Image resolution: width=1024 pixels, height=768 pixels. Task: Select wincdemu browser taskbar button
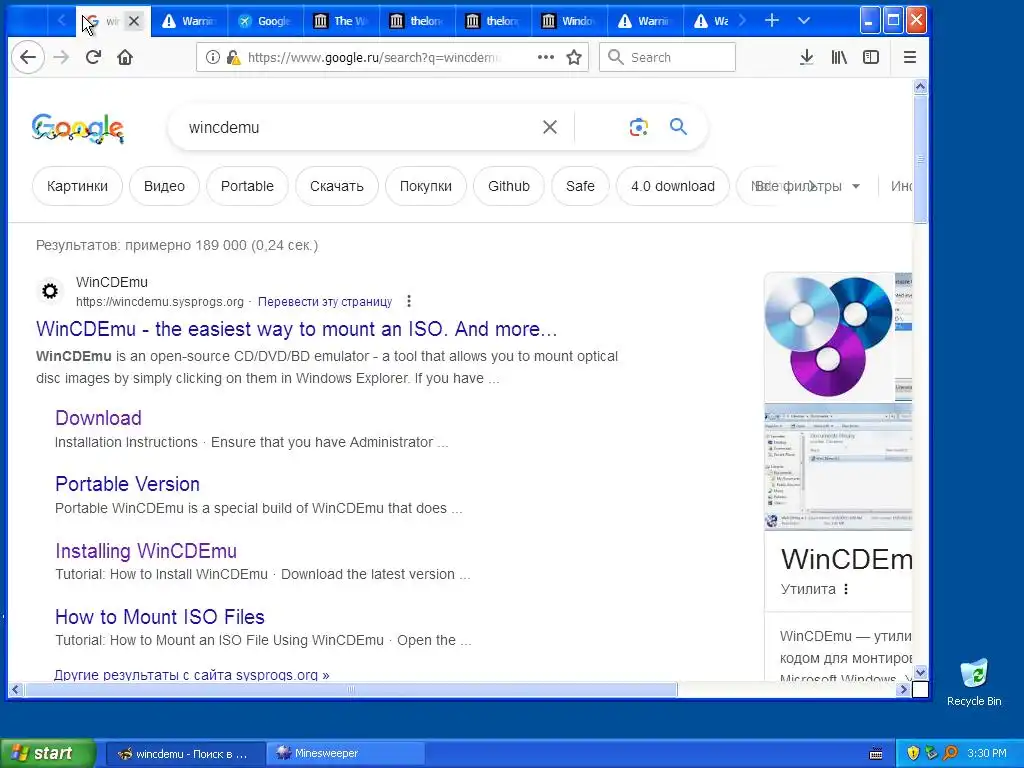185,754
